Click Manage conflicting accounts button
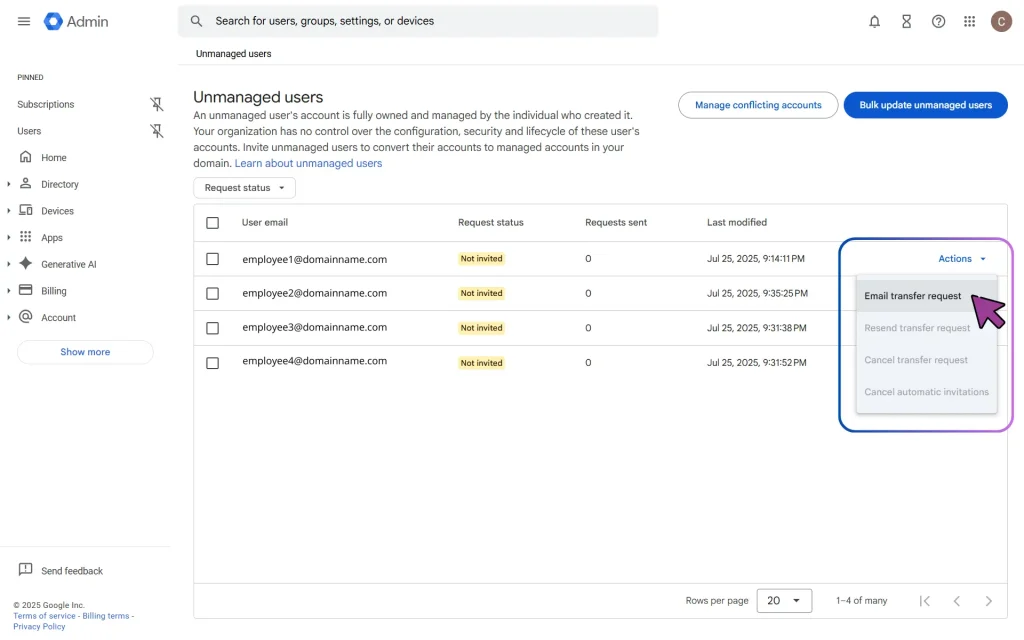1024x640 pixels. 758,105
